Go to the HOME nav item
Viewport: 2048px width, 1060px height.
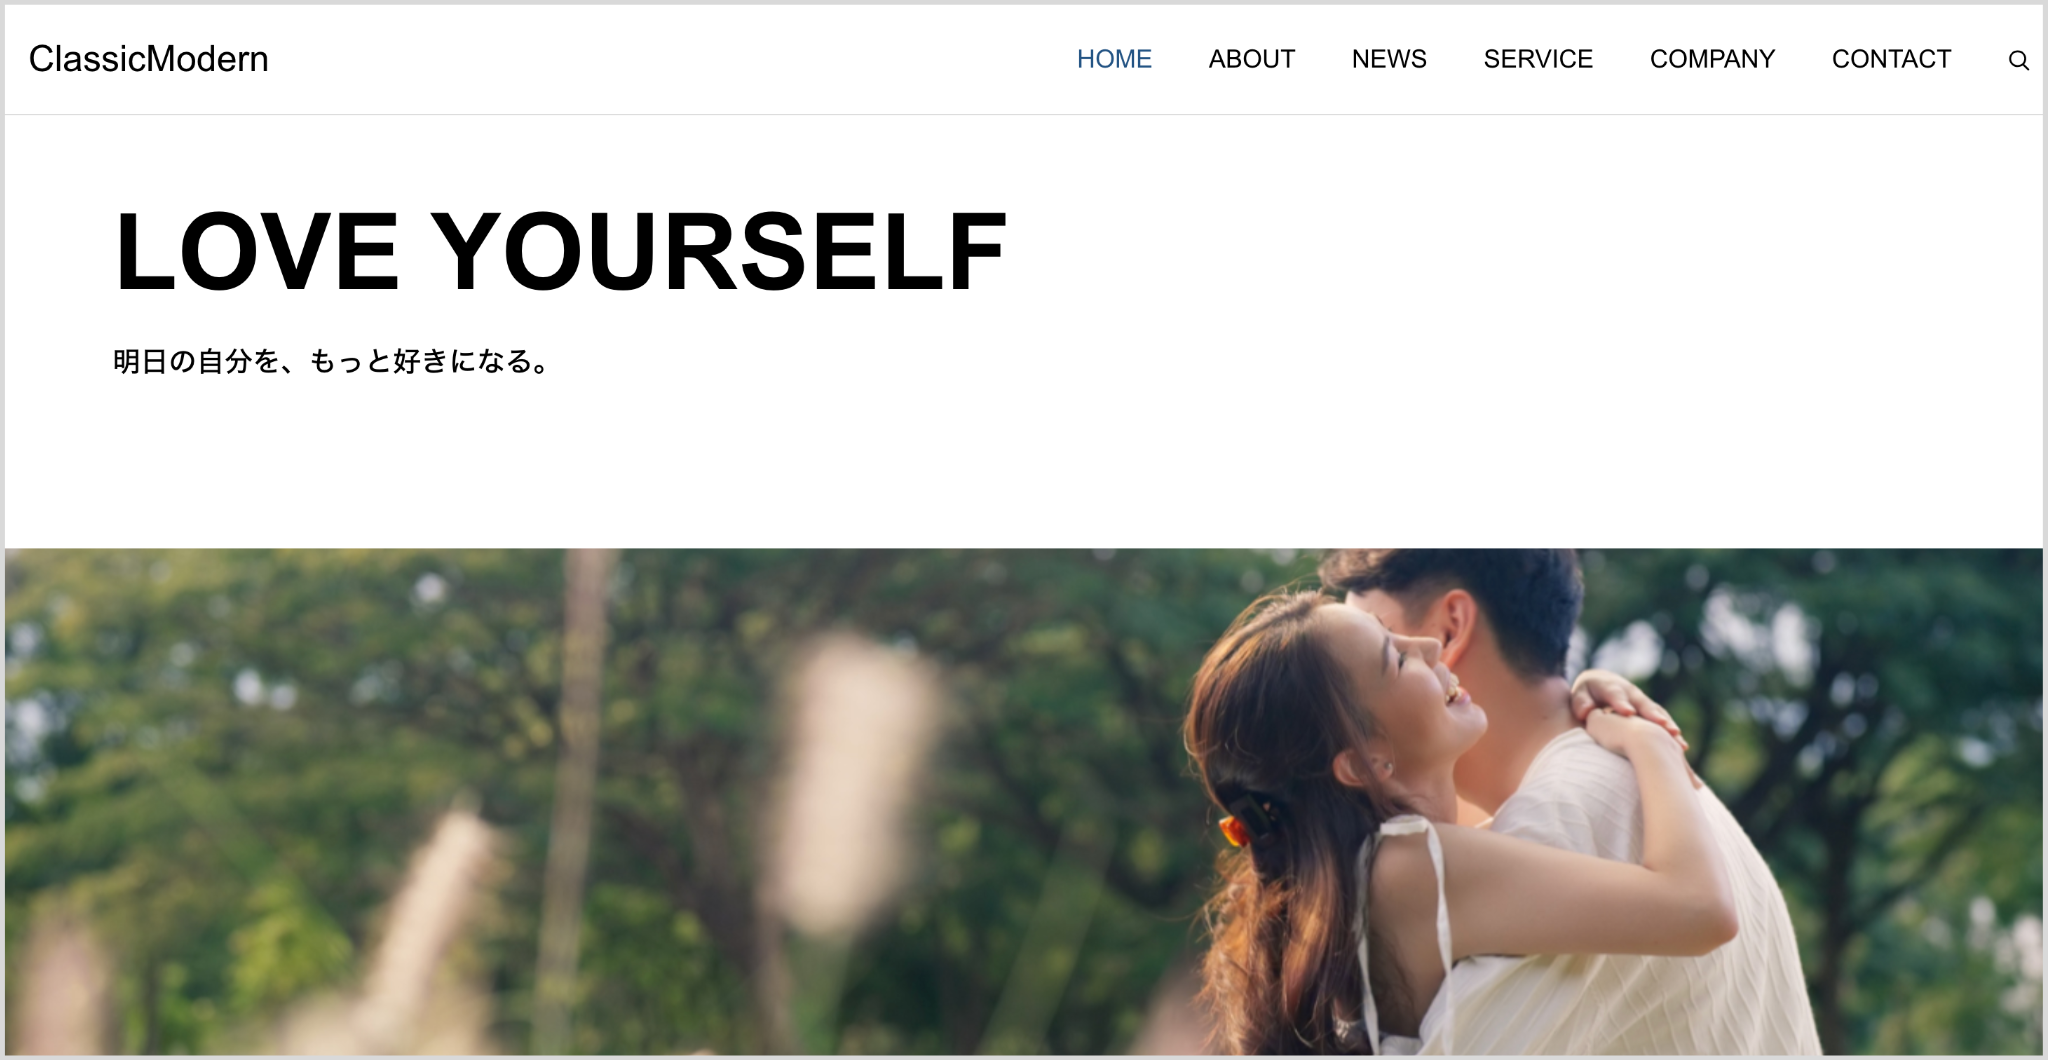(x=1114, y=59)
